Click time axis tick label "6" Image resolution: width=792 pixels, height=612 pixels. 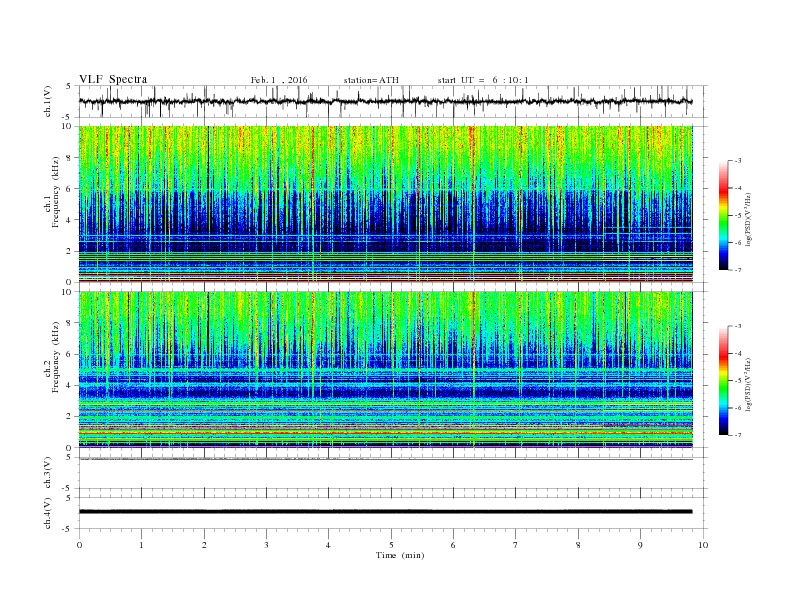[x=453, y=545]
